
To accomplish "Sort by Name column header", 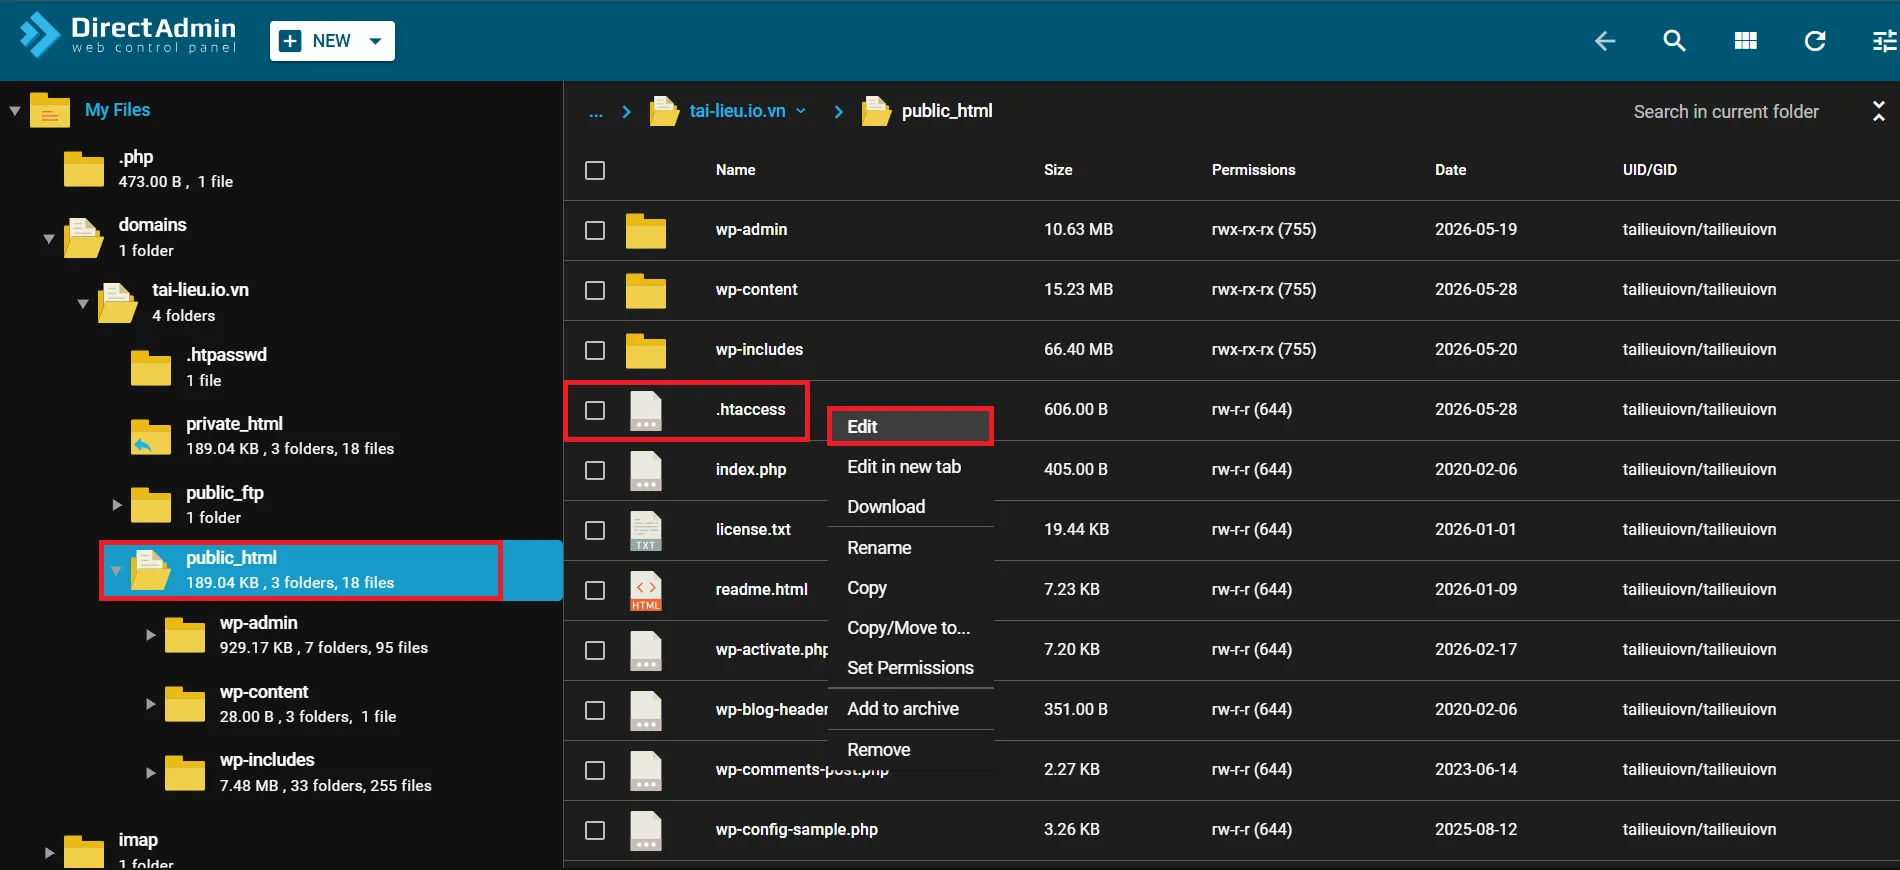I will coord(735,170).
